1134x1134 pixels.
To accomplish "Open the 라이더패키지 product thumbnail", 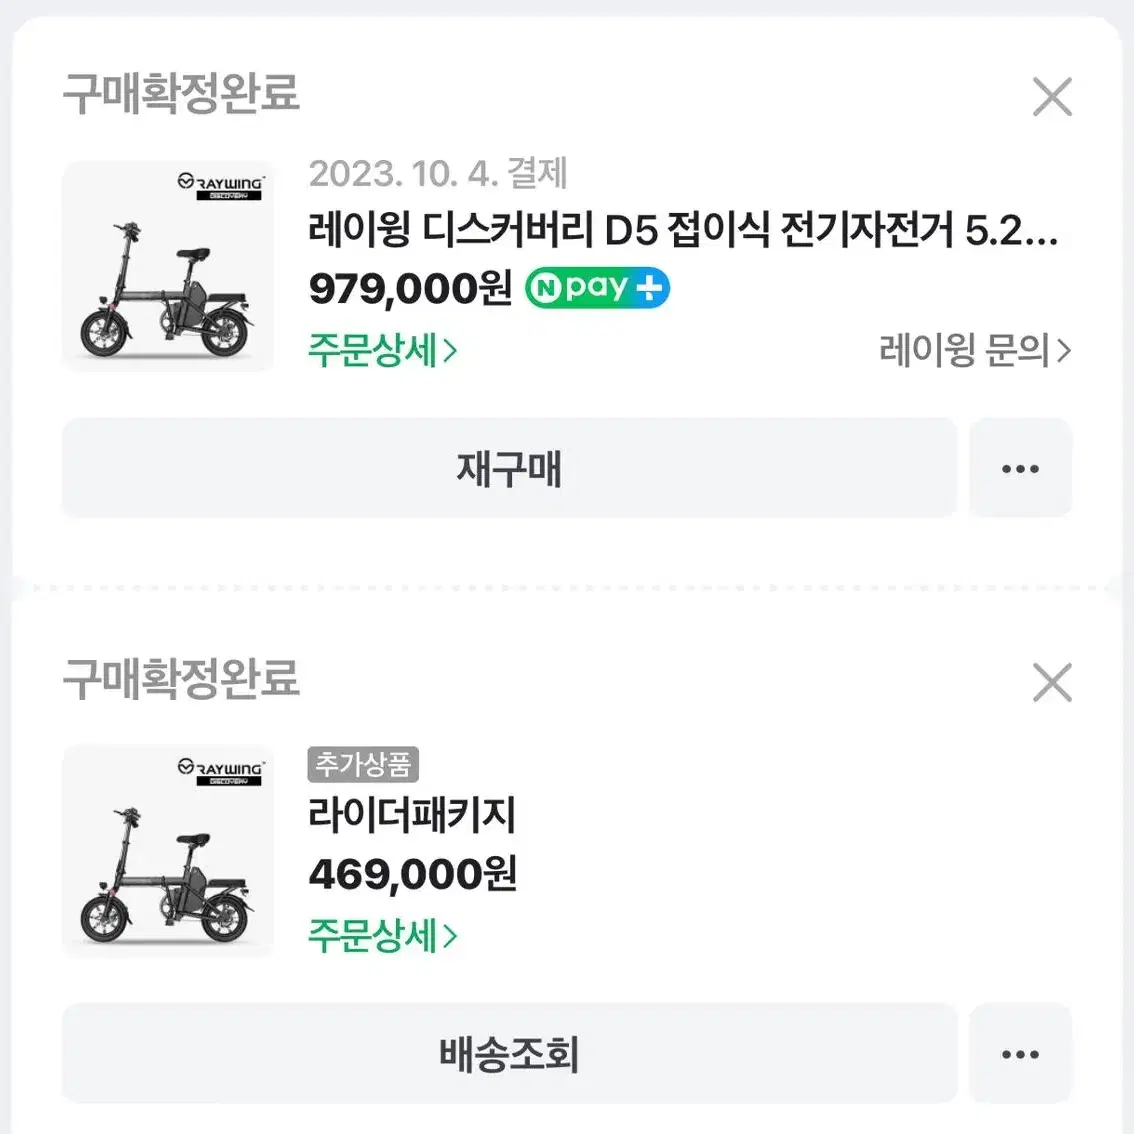I will (168, 850).
